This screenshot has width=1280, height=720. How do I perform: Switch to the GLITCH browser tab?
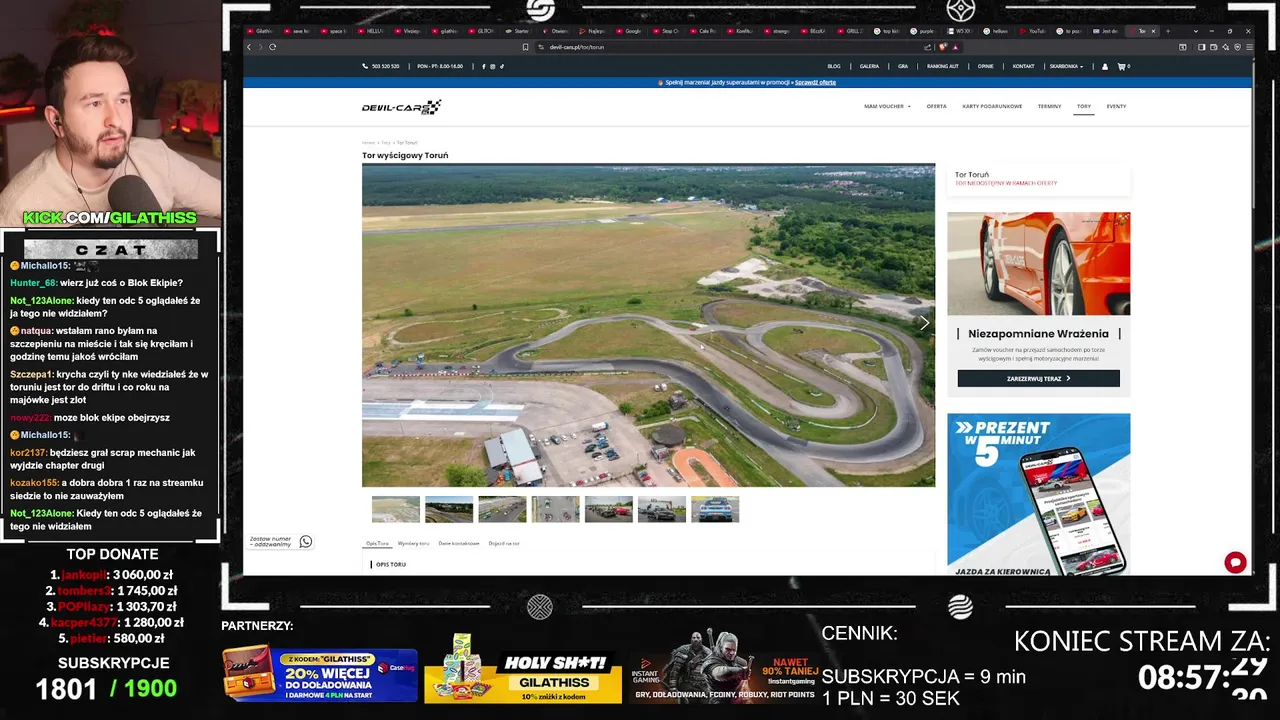pyautogui.click(x=484, y=31)
